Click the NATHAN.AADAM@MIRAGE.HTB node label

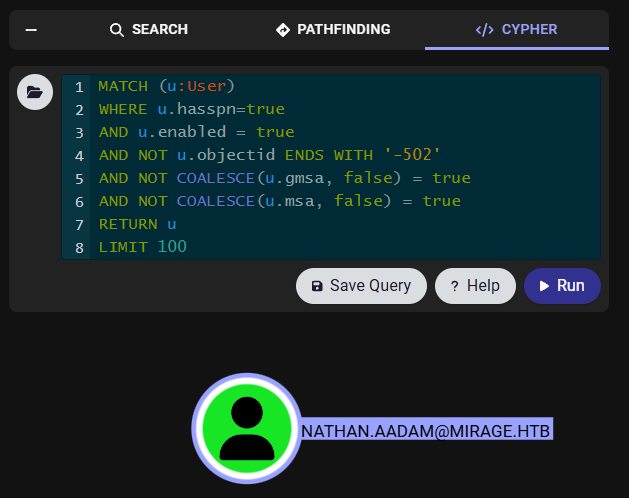[426, 430]
